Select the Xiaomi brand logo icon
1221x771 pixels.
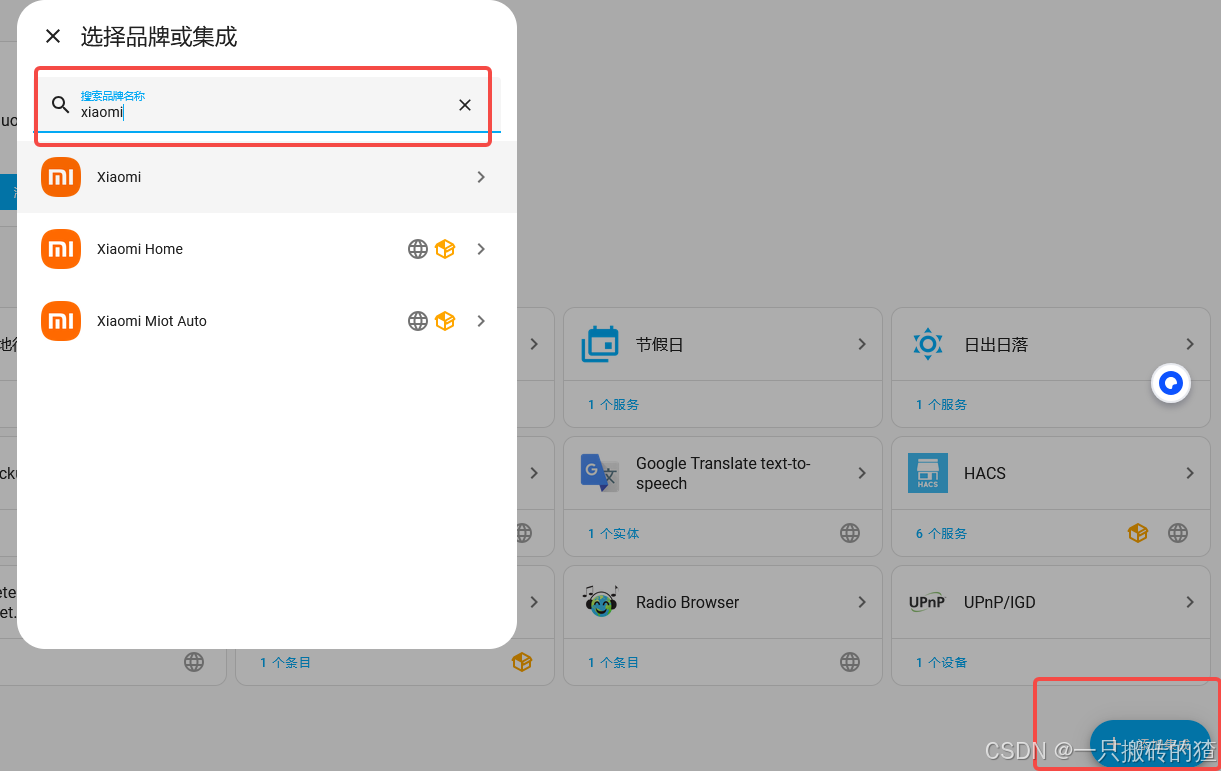coord(61,177)
